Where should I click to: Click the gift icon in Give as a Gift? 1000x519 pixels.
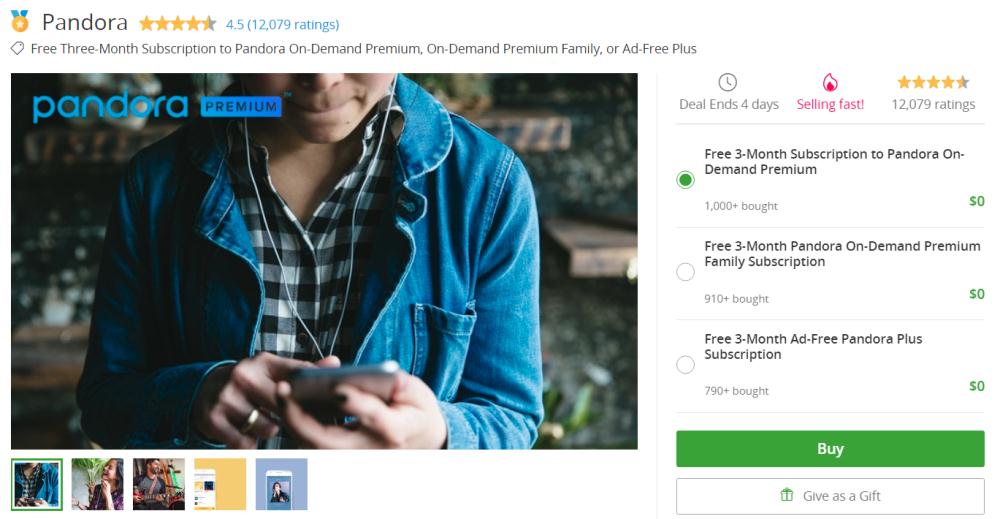787,496
